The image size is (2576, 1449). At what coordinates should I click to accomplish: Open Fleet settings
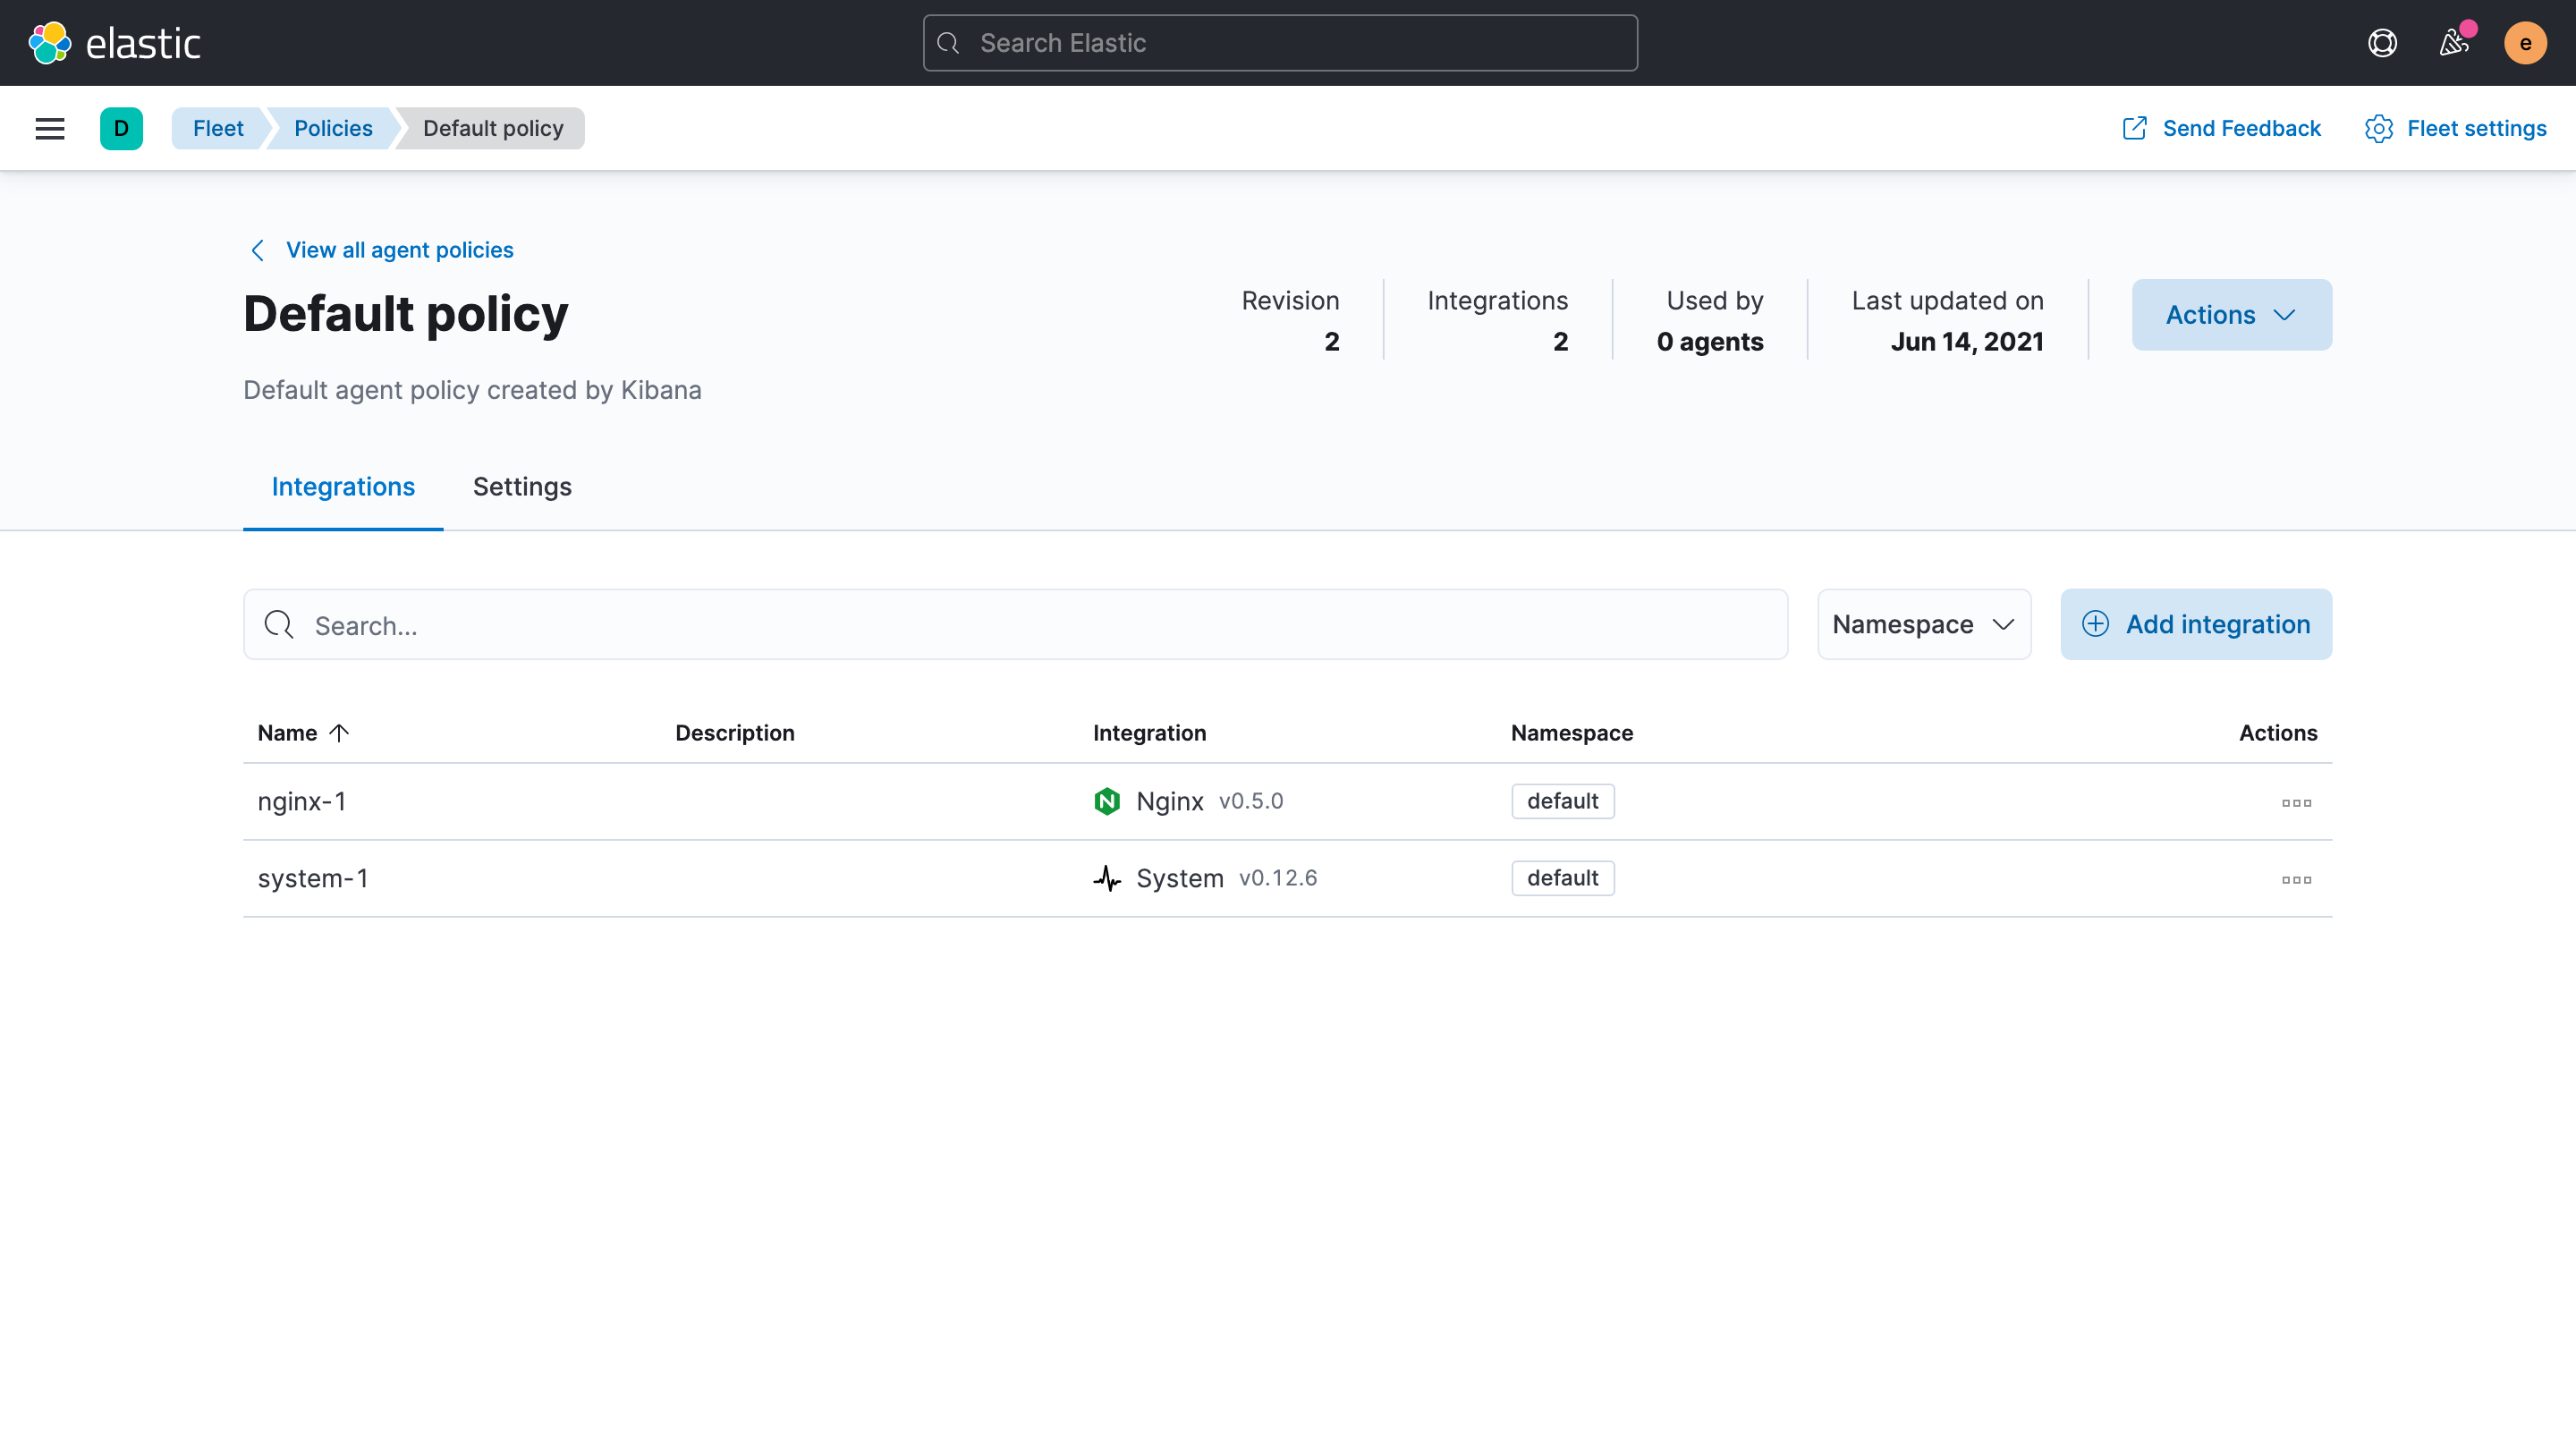tap(2455, 128)
